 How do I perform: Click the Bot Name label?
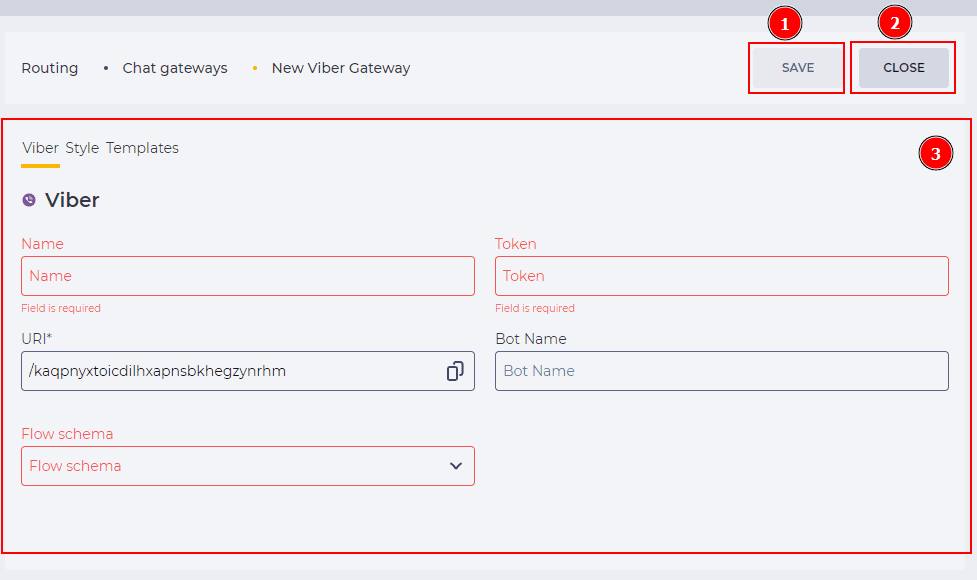531,339
